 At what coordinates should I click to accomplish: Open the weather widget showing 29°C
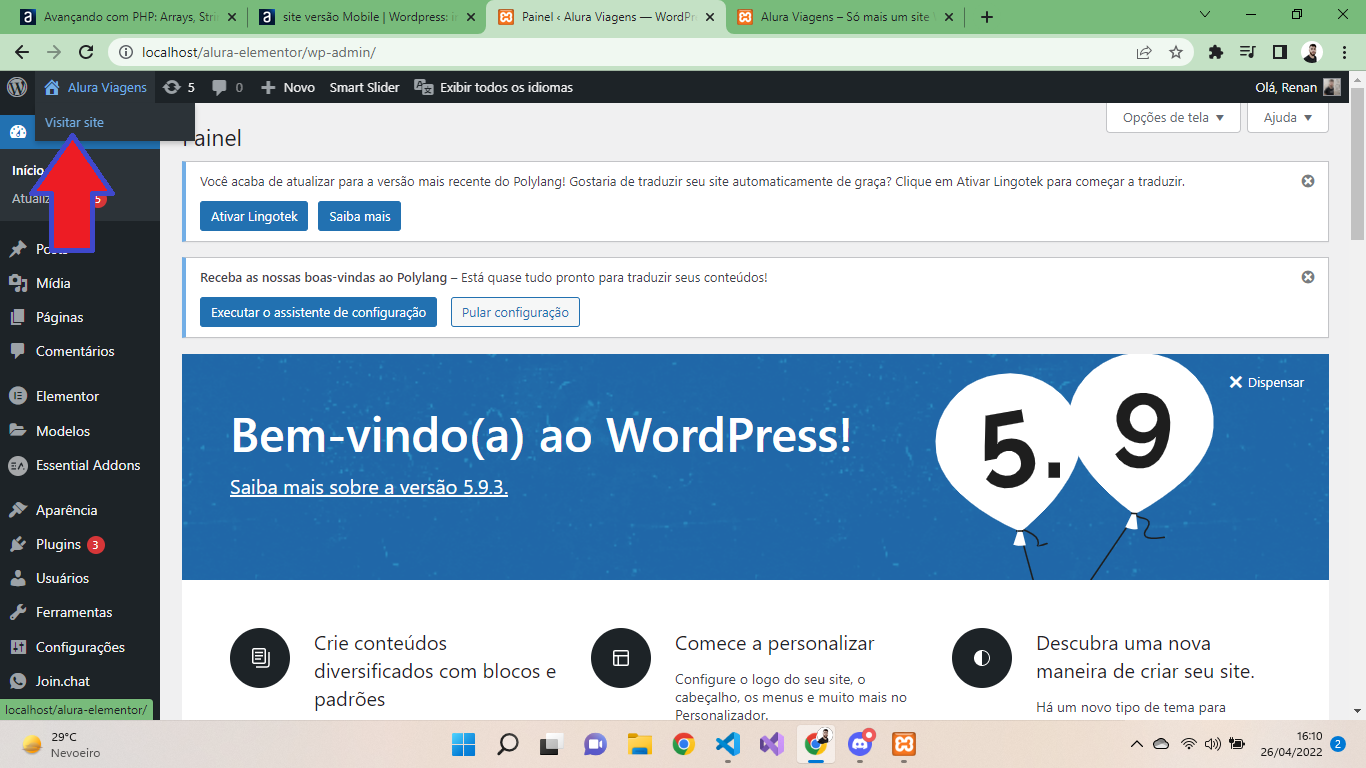coord(62,744)
